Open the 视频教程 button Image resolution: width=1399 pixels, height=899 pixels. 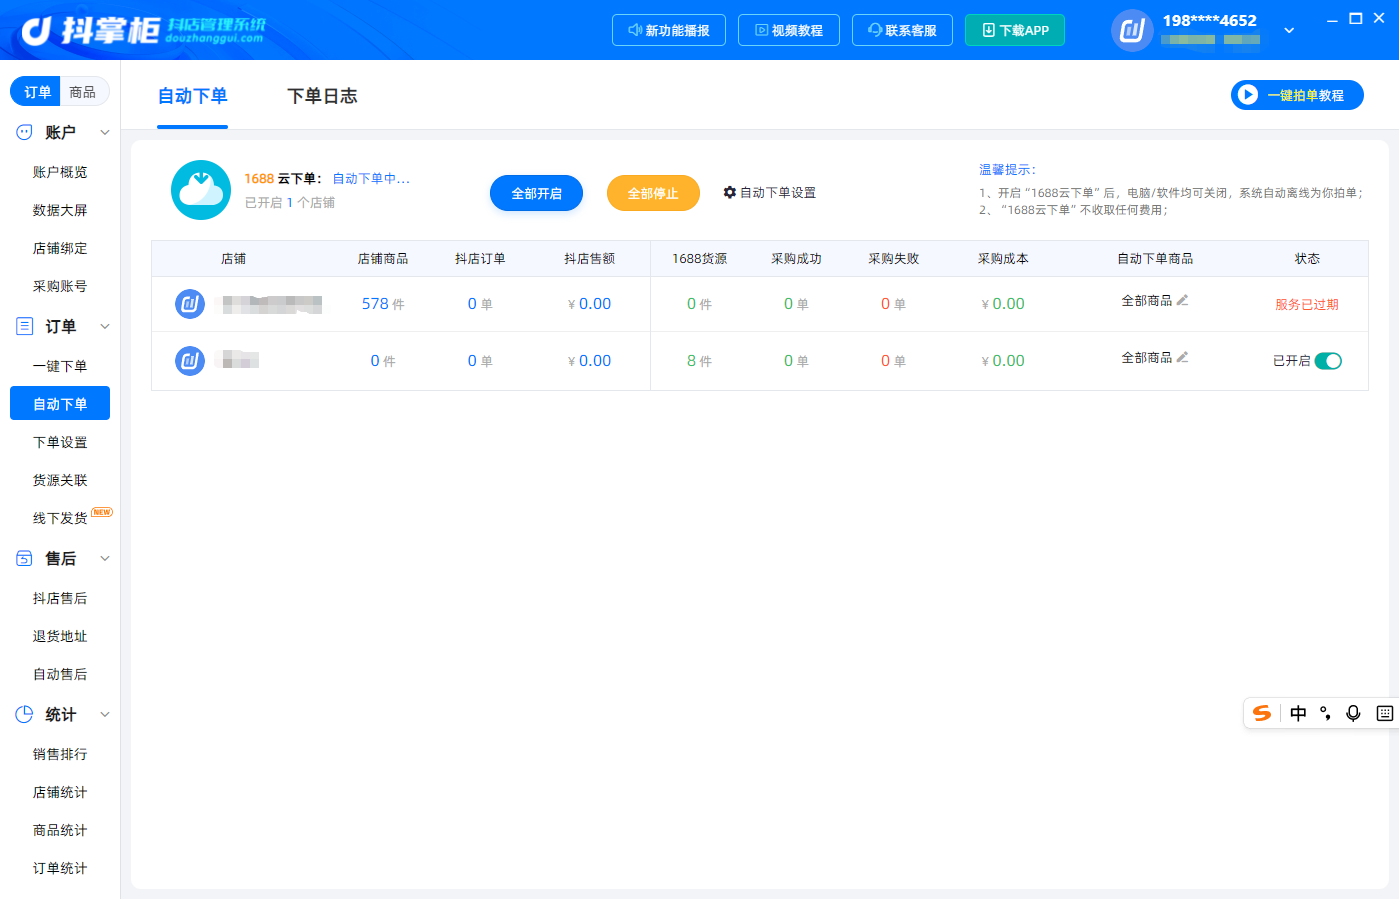(788, 30)
